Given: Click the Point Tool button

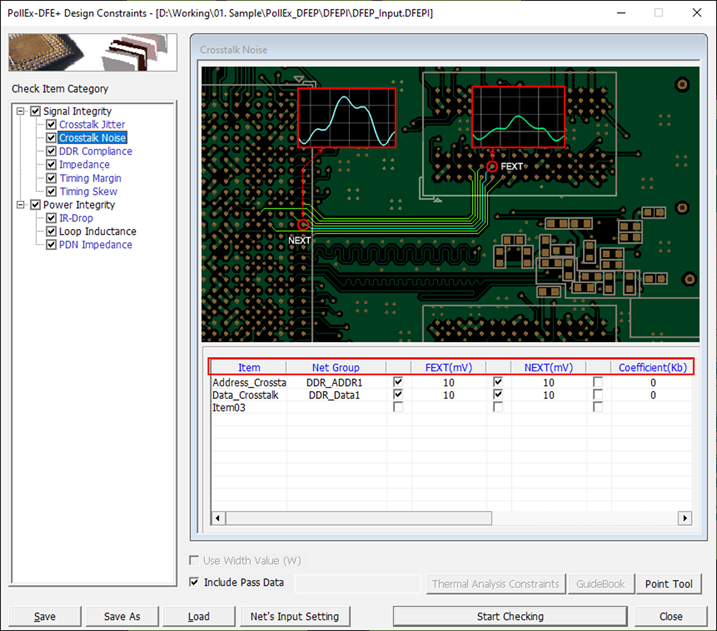Looking at the screenshot, I should pos(669,584).
